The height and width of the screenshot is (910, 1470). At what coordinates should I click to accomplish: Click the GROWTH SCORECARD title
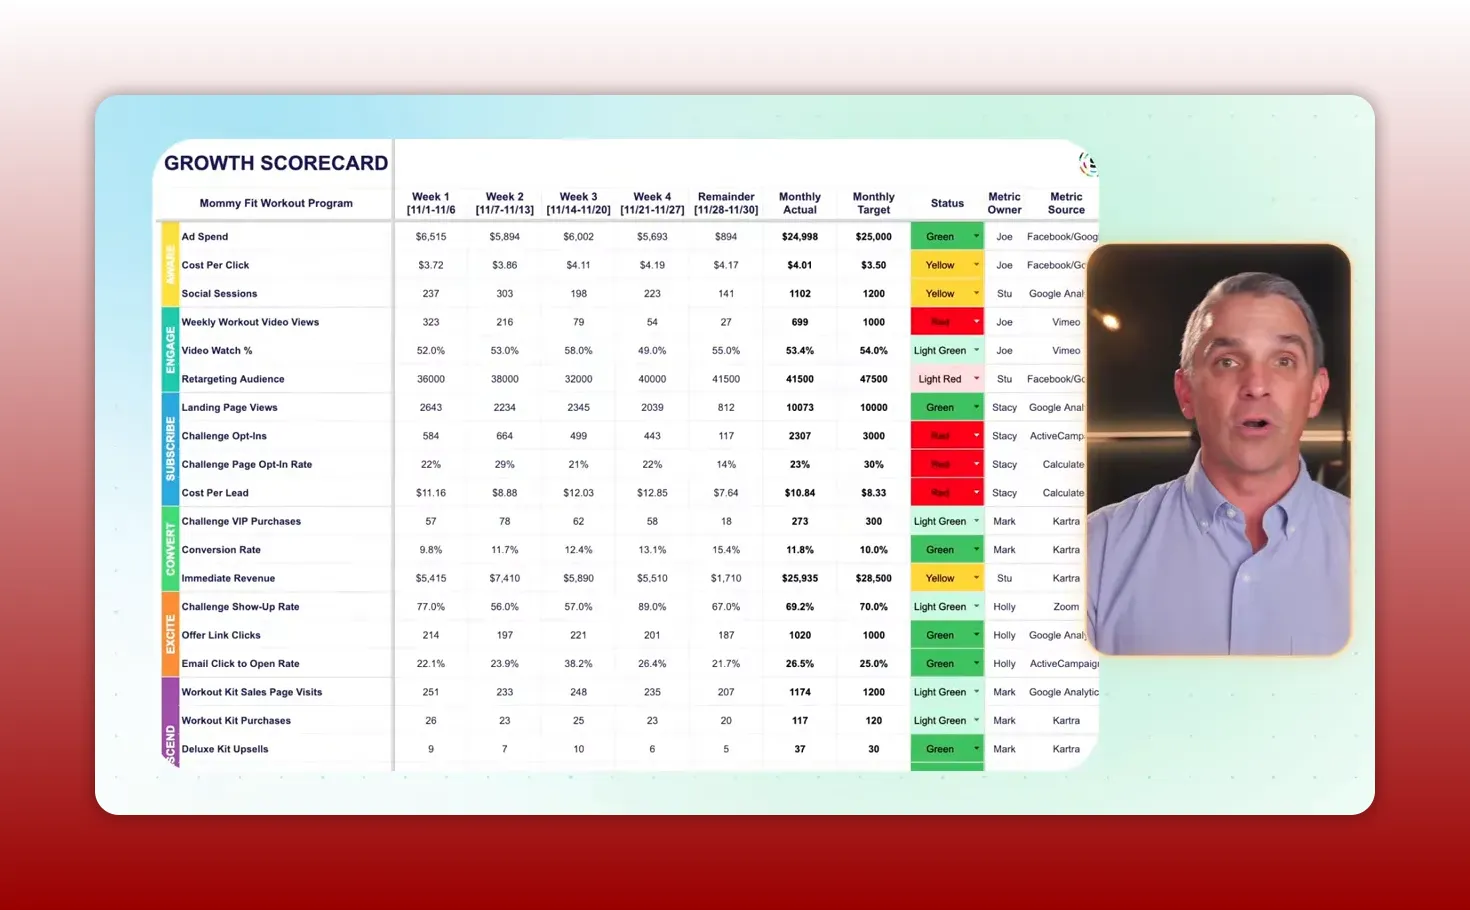point(275,162)
